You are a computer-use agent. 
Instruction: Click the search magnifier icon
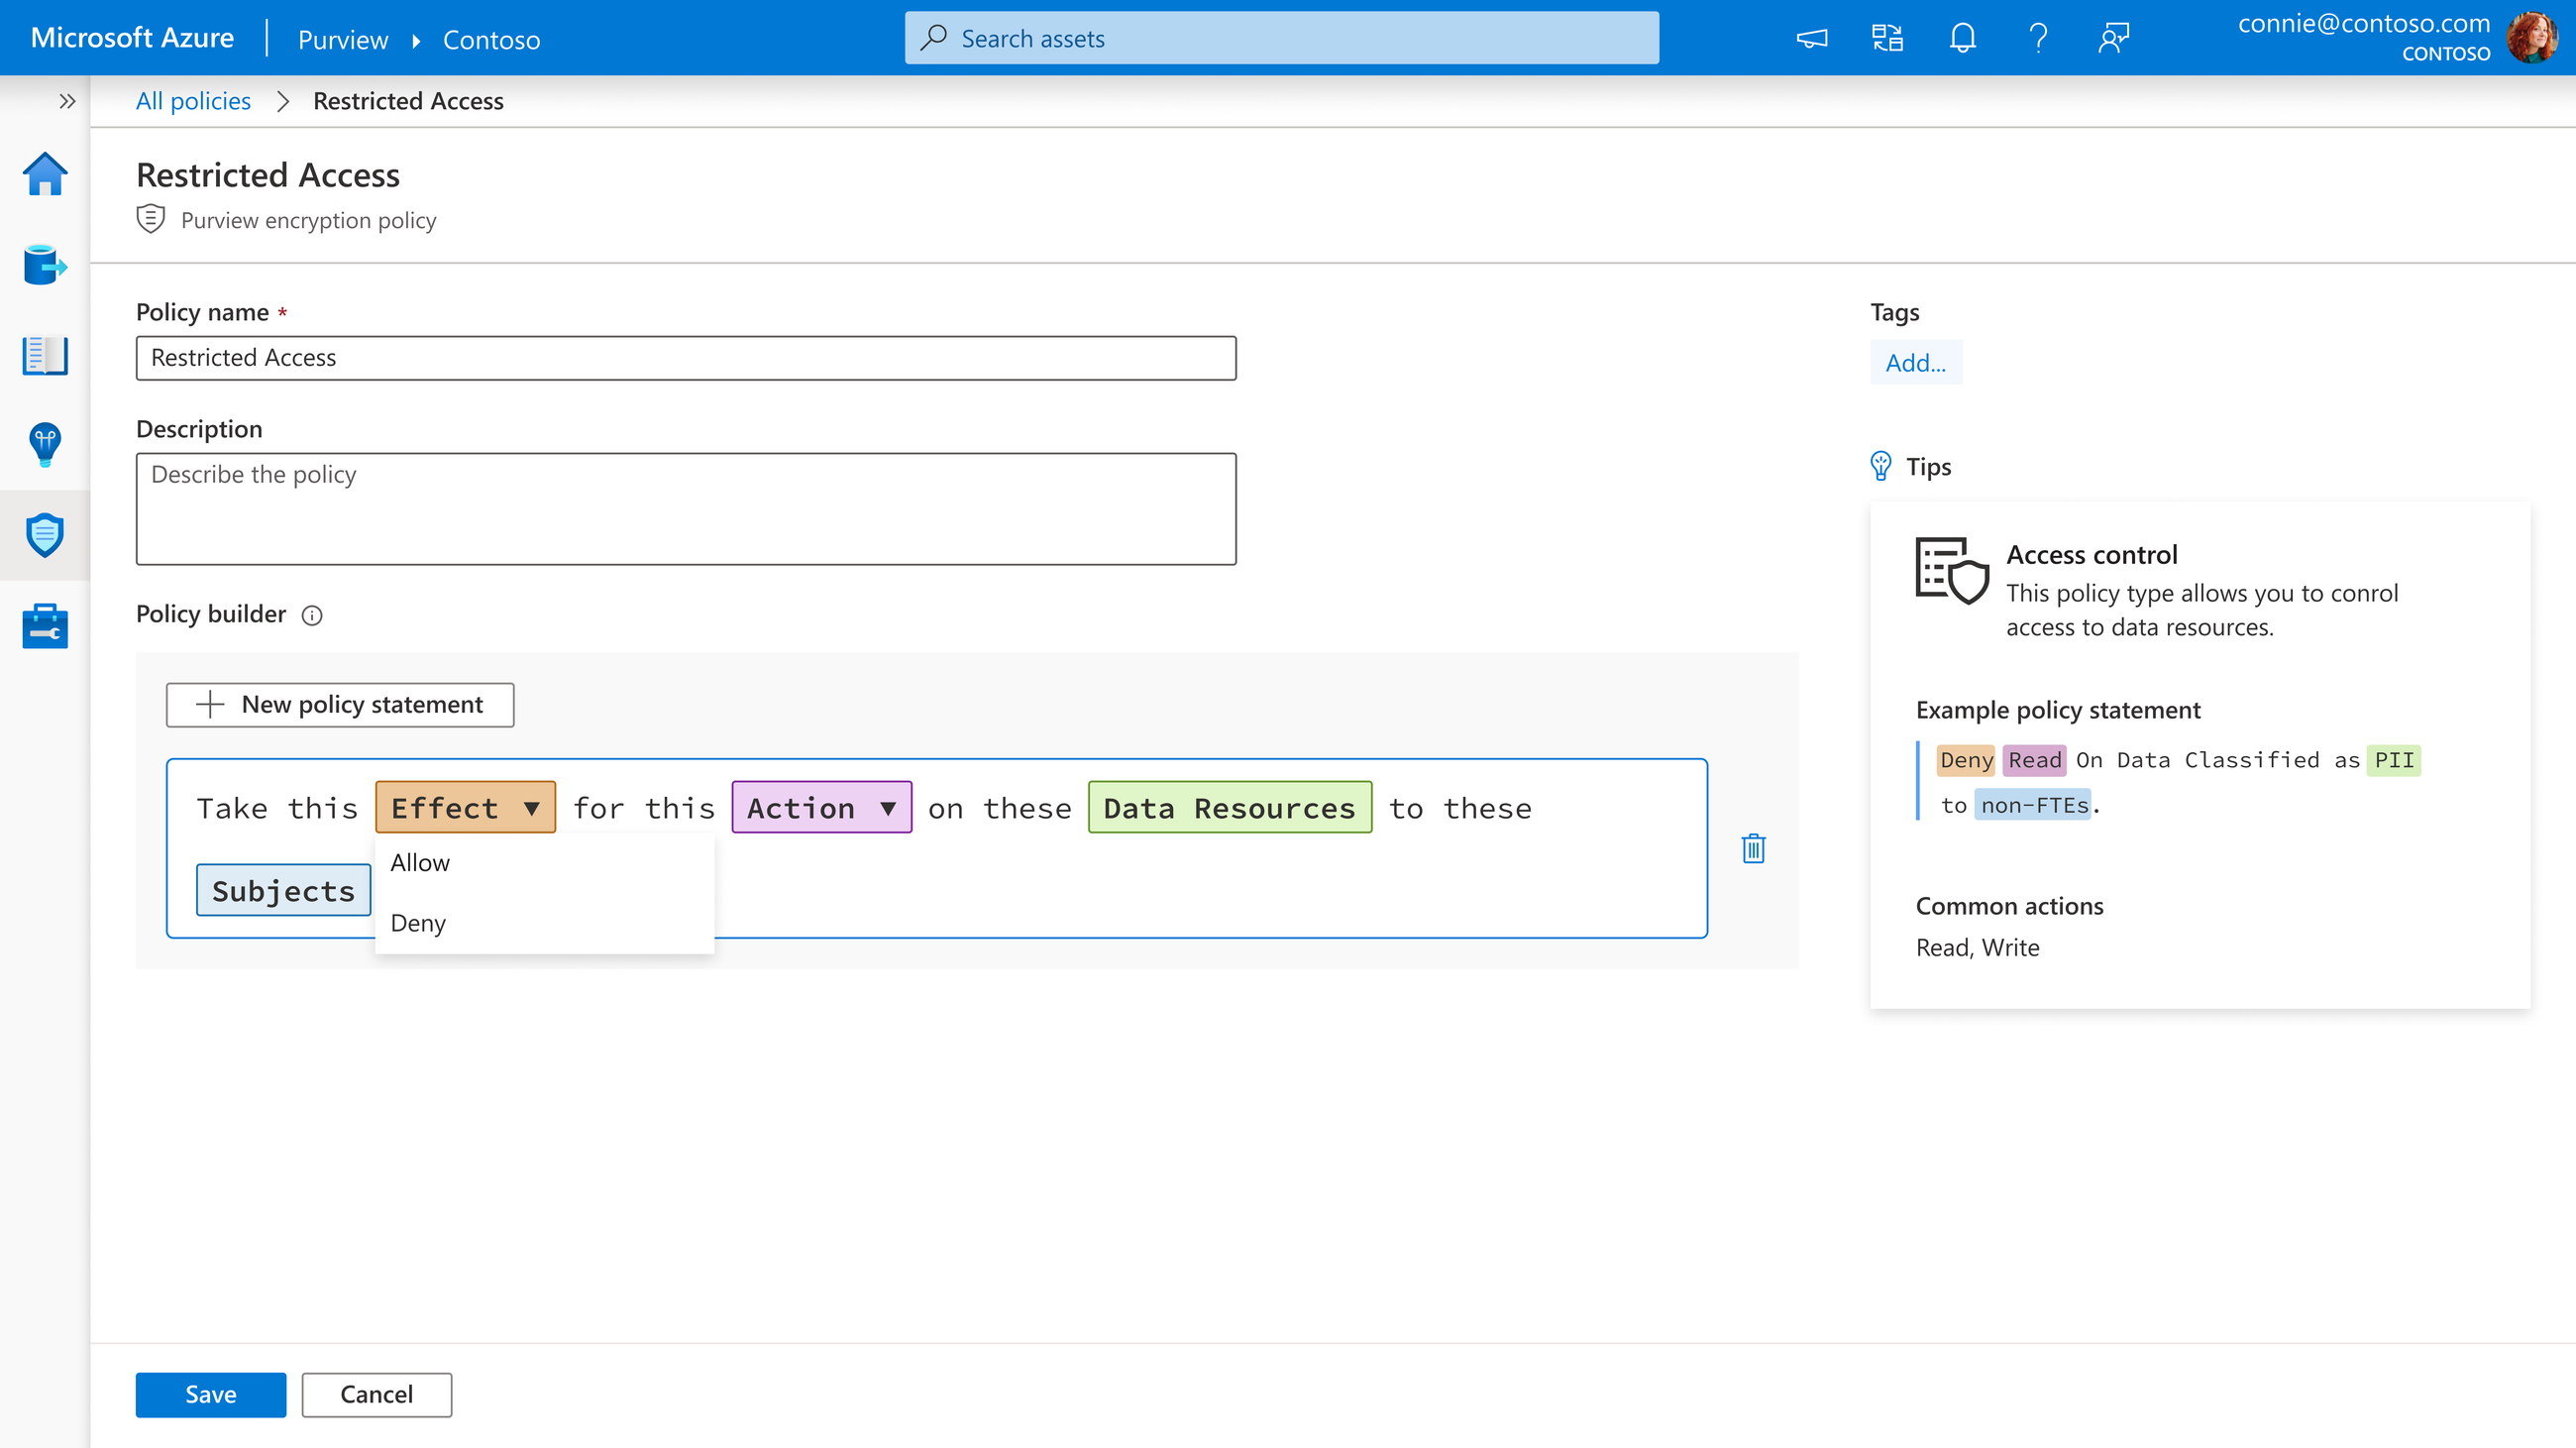point(934,38)
